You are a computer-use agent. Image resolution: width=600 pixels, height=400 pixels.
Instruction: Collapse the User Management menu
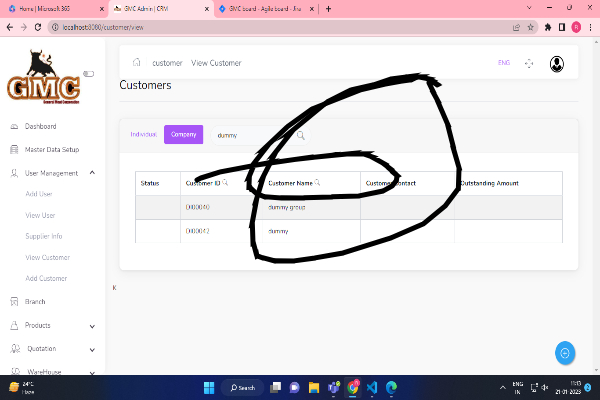[92, 173]
